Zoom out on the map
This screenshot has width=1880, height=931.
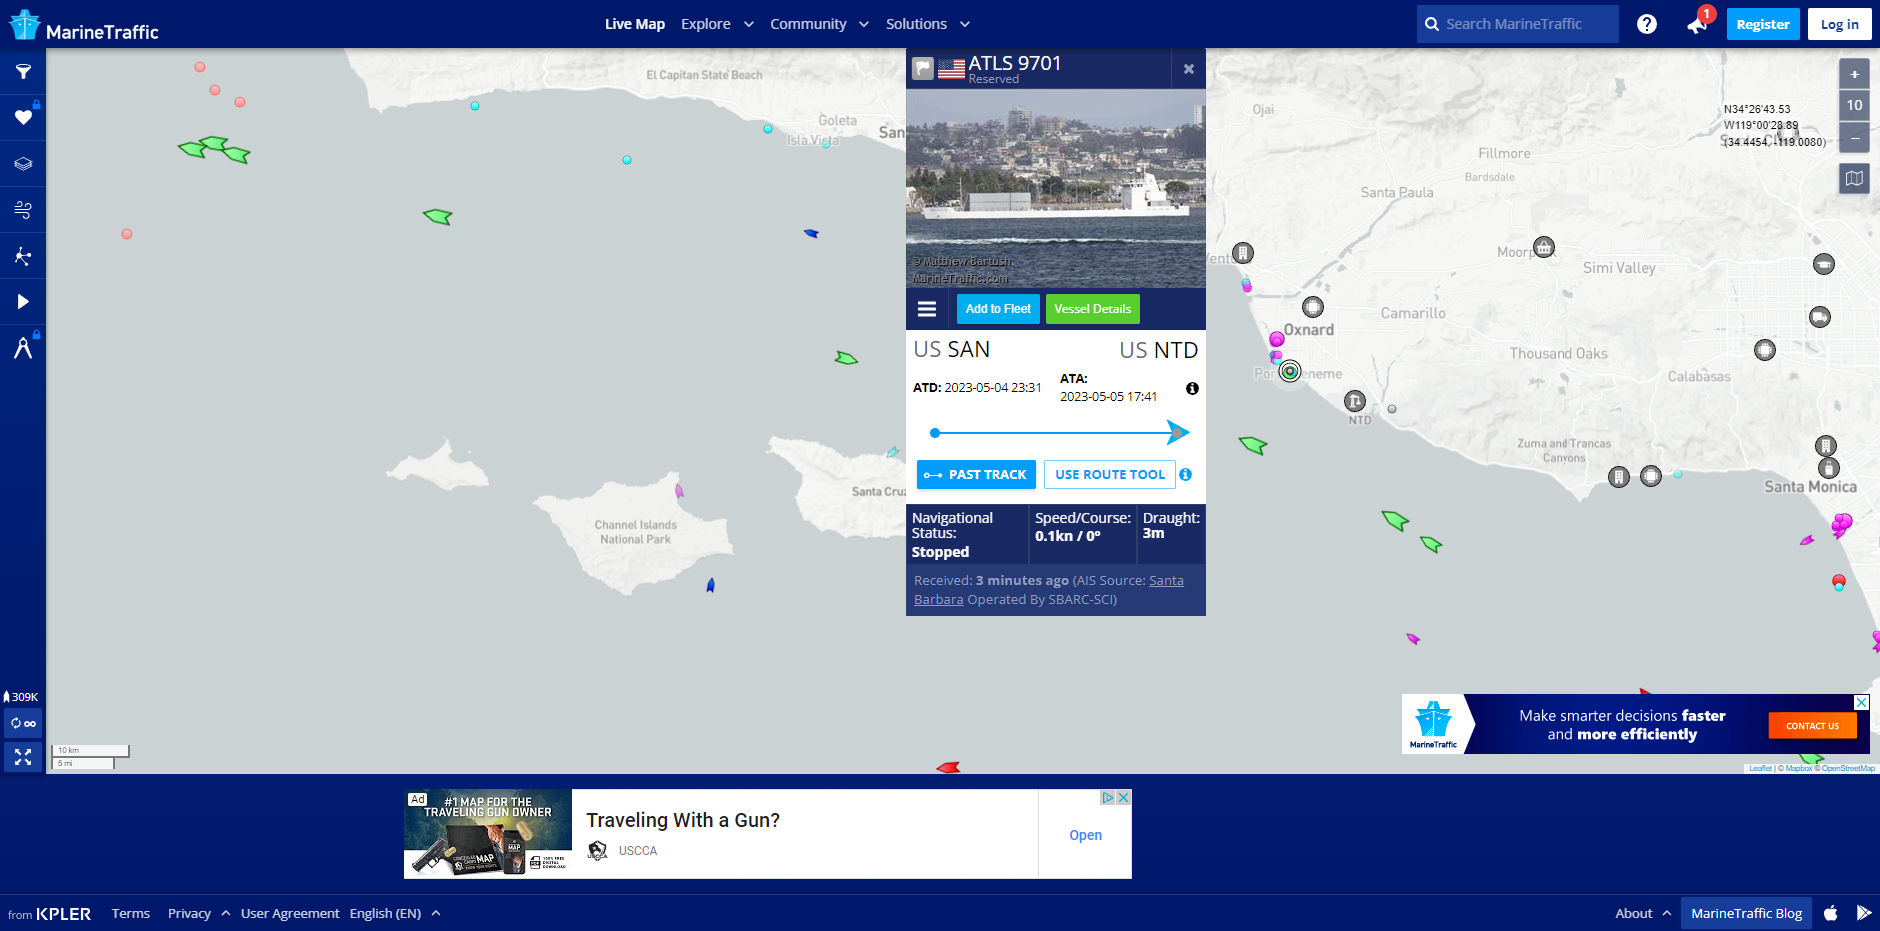1854,137
